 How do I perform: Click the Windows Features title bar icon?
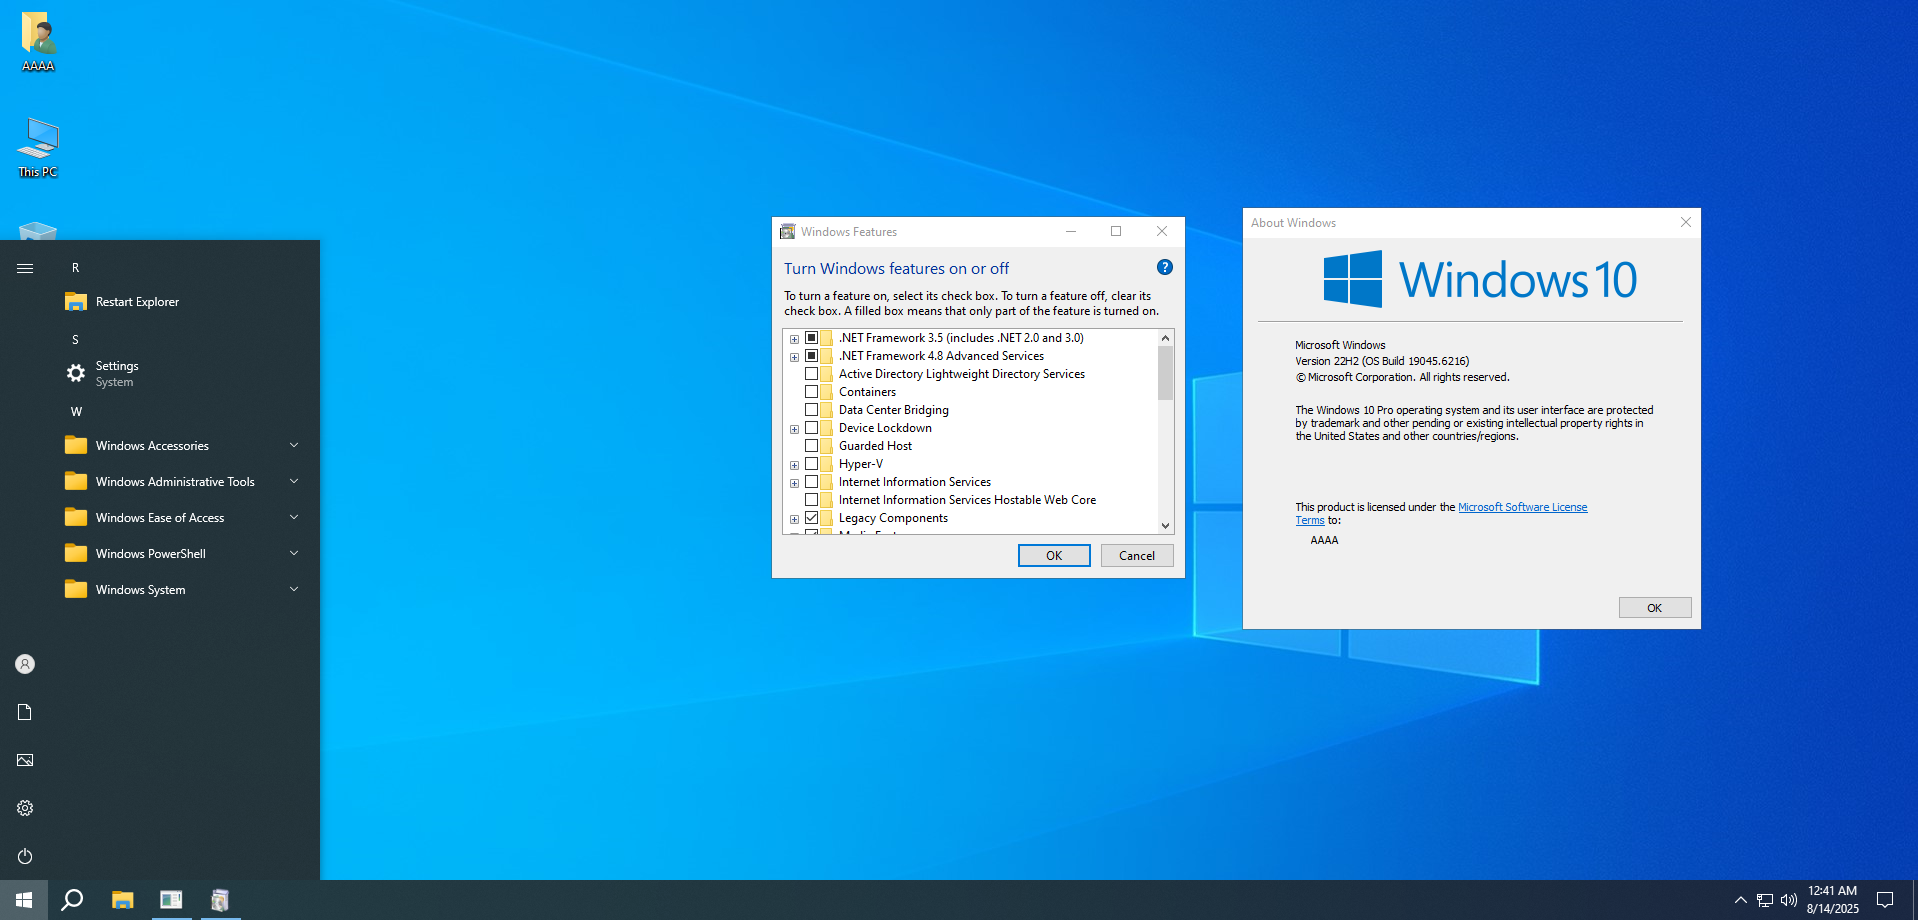[x=788, y=231]
